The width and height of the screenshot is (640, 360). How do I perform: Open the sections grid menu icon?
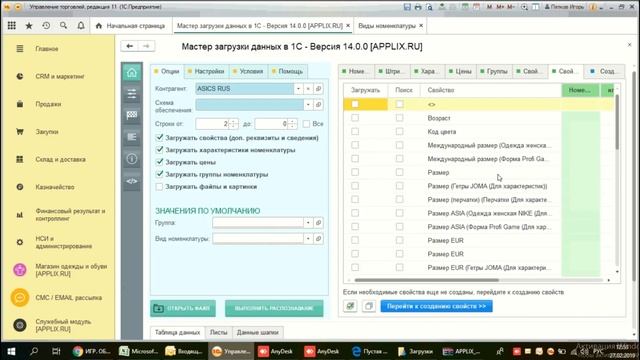tap(11, 26)
